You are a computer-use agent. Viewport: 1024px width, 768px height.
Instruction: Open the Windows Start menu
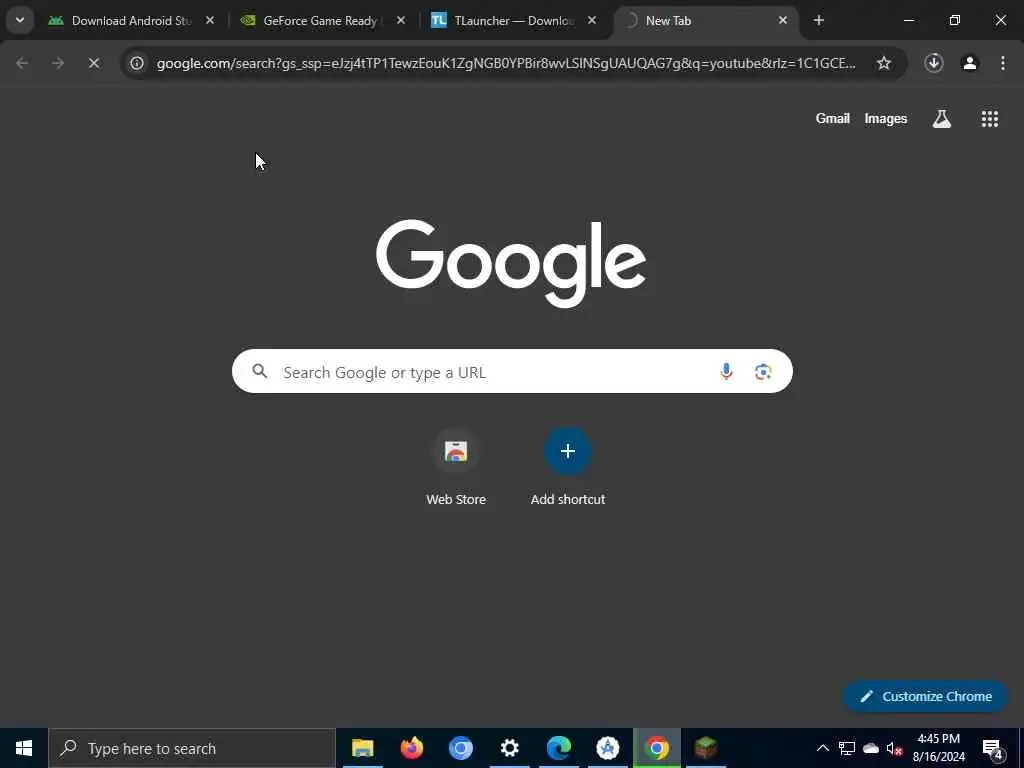24,748
